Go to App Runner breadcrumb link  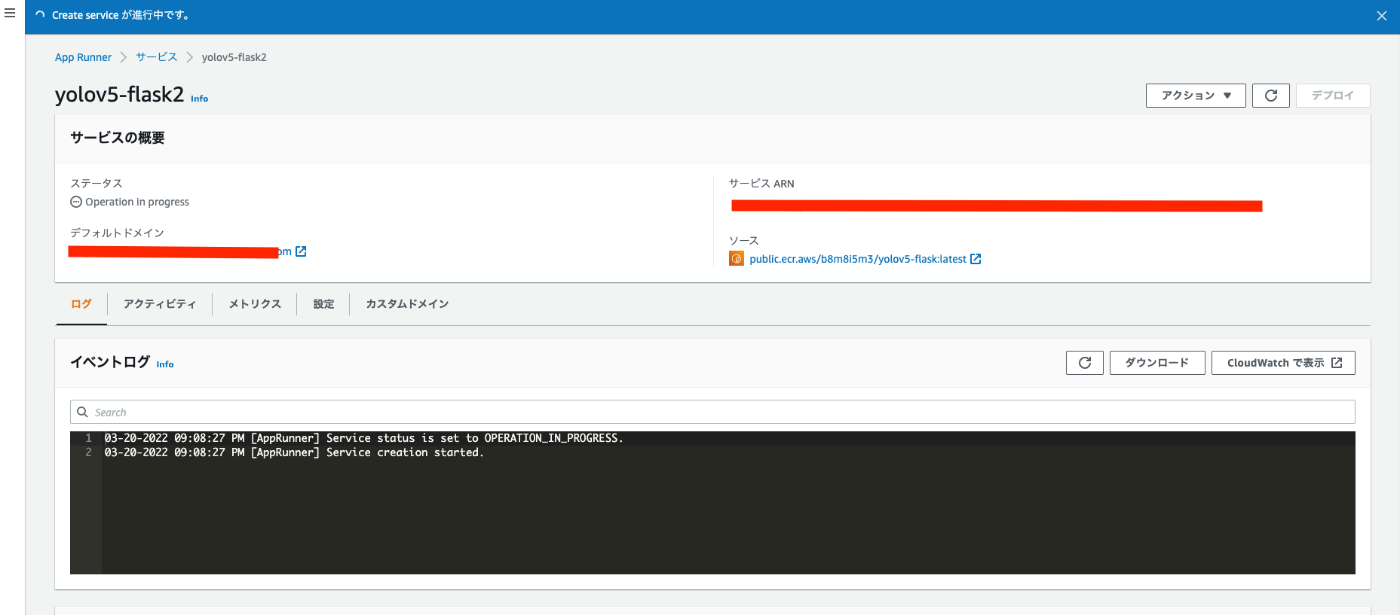(x=83, y=57)
